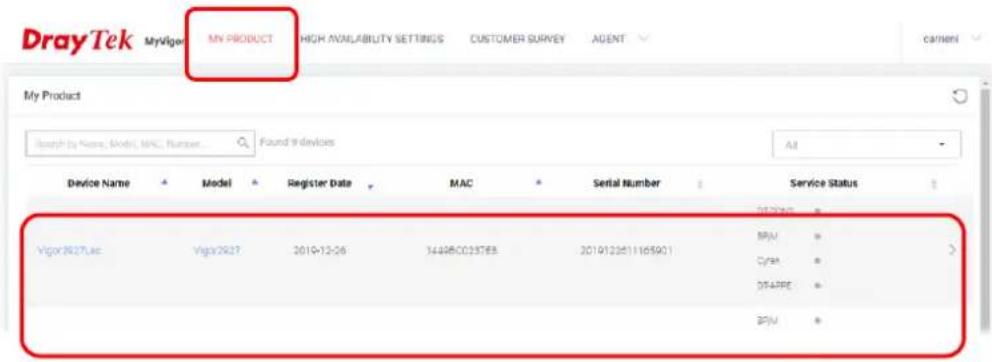Sort by Device Name column arrow

(164, 183)
